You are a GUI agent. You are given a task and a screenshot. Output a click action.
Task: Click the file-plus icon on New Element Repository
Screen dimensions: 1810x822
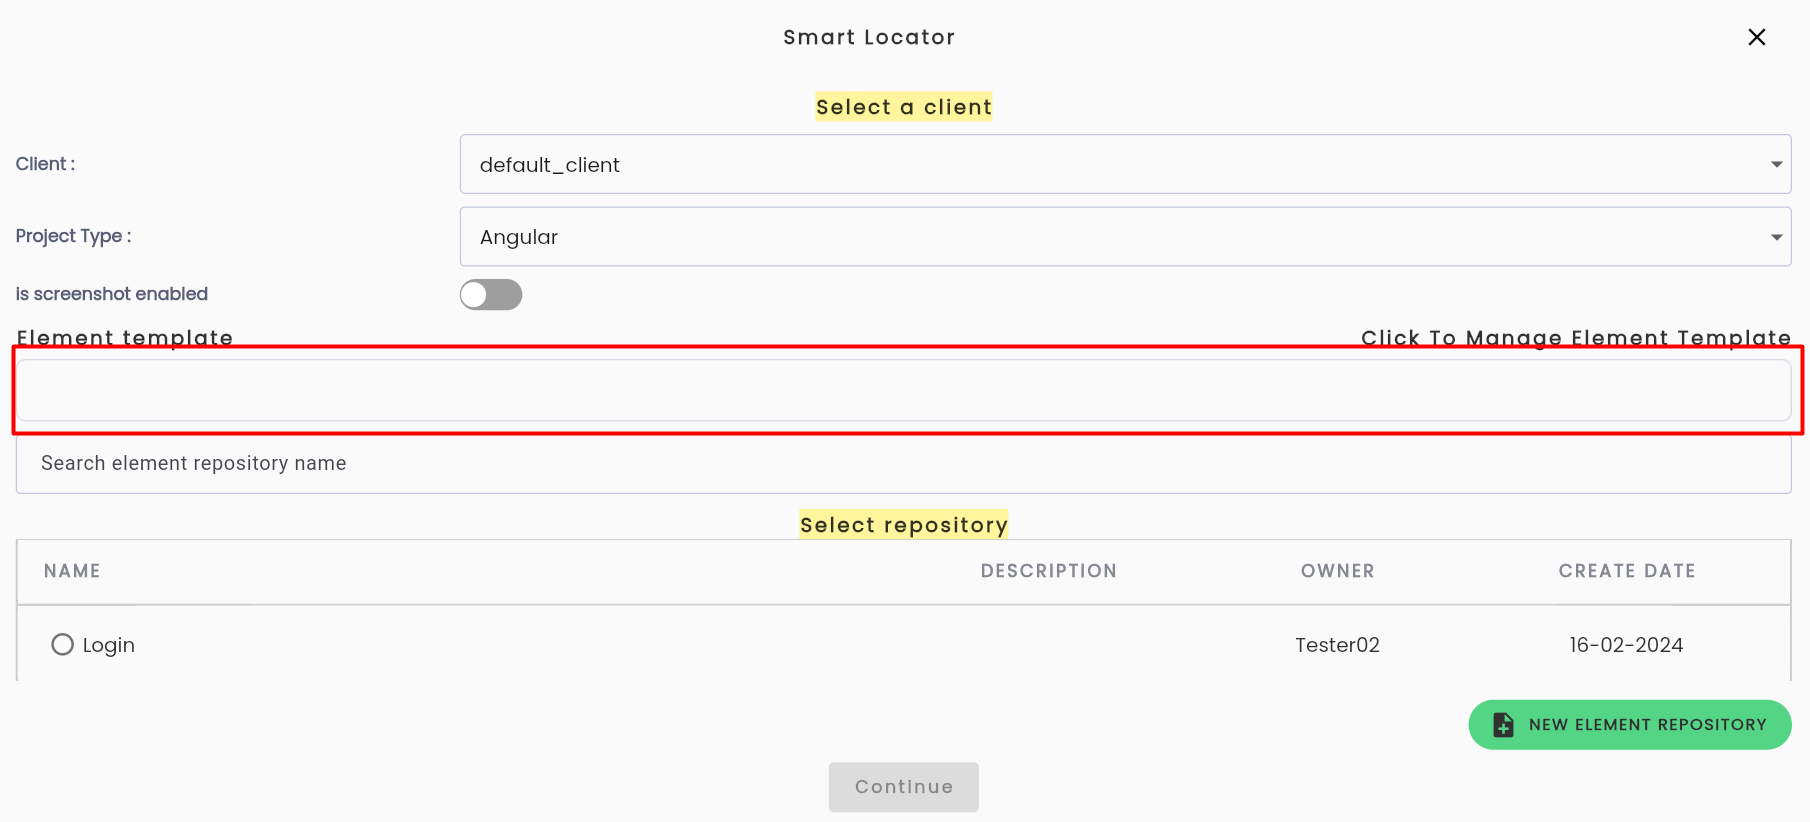1503,725
